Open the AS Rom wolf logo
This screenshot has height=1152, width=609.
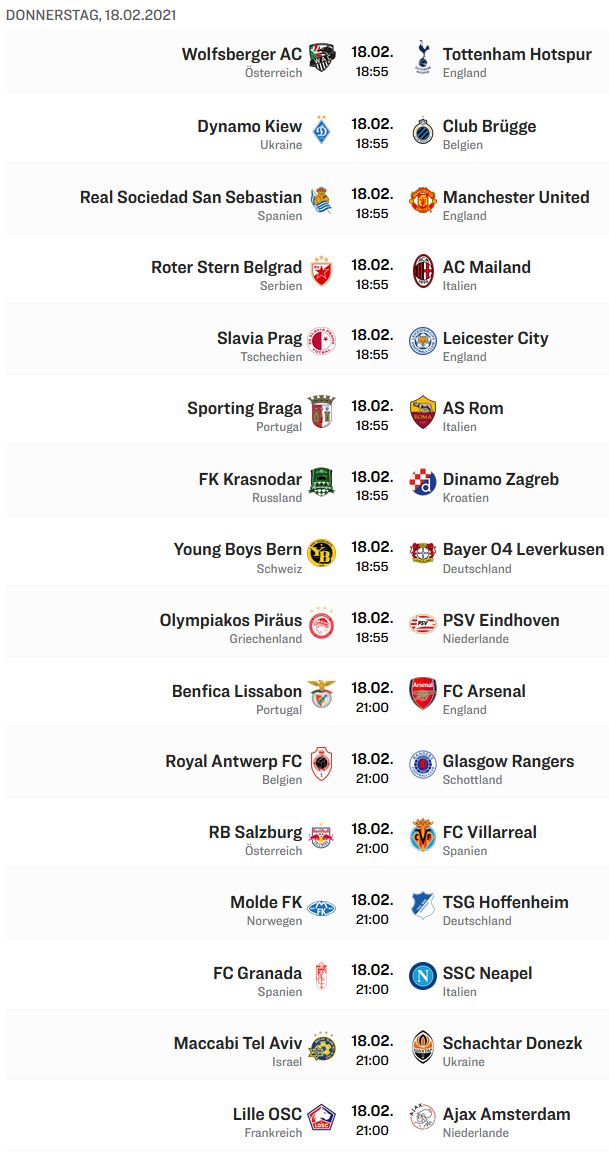tap(422, 411)
